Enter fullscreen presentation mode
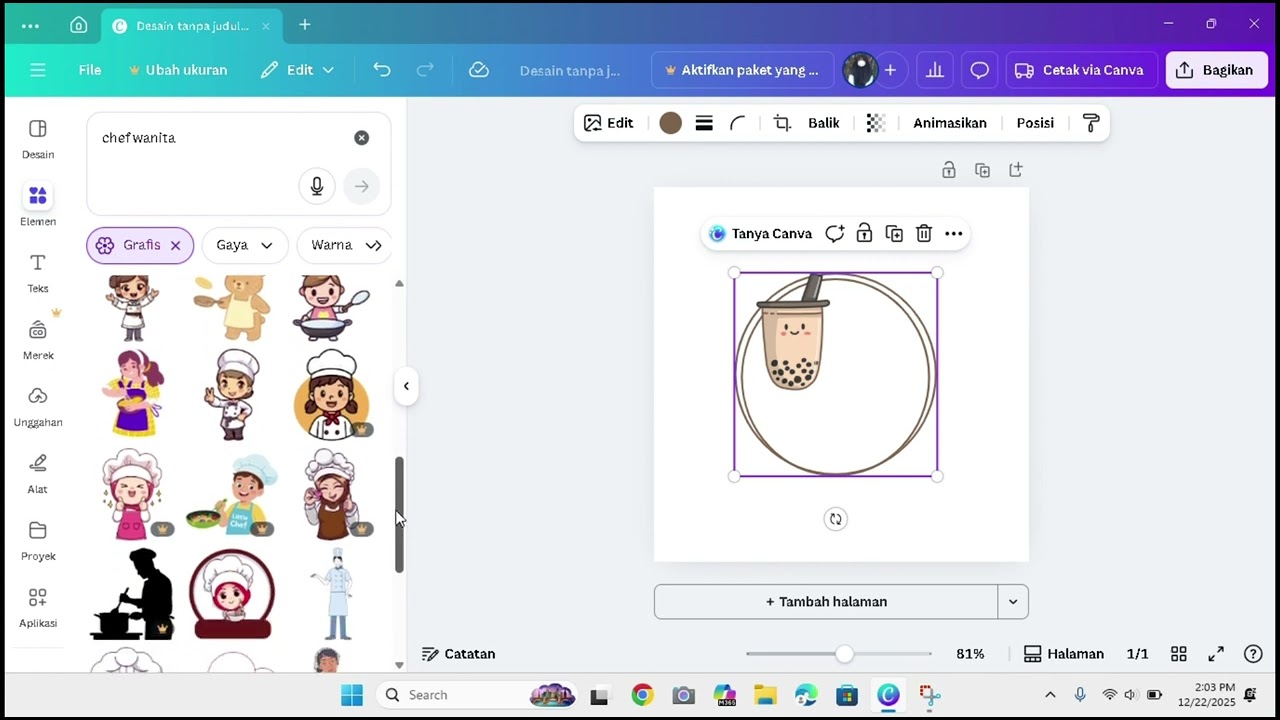Screen dimensions: 1280x720 [1216, 654]
